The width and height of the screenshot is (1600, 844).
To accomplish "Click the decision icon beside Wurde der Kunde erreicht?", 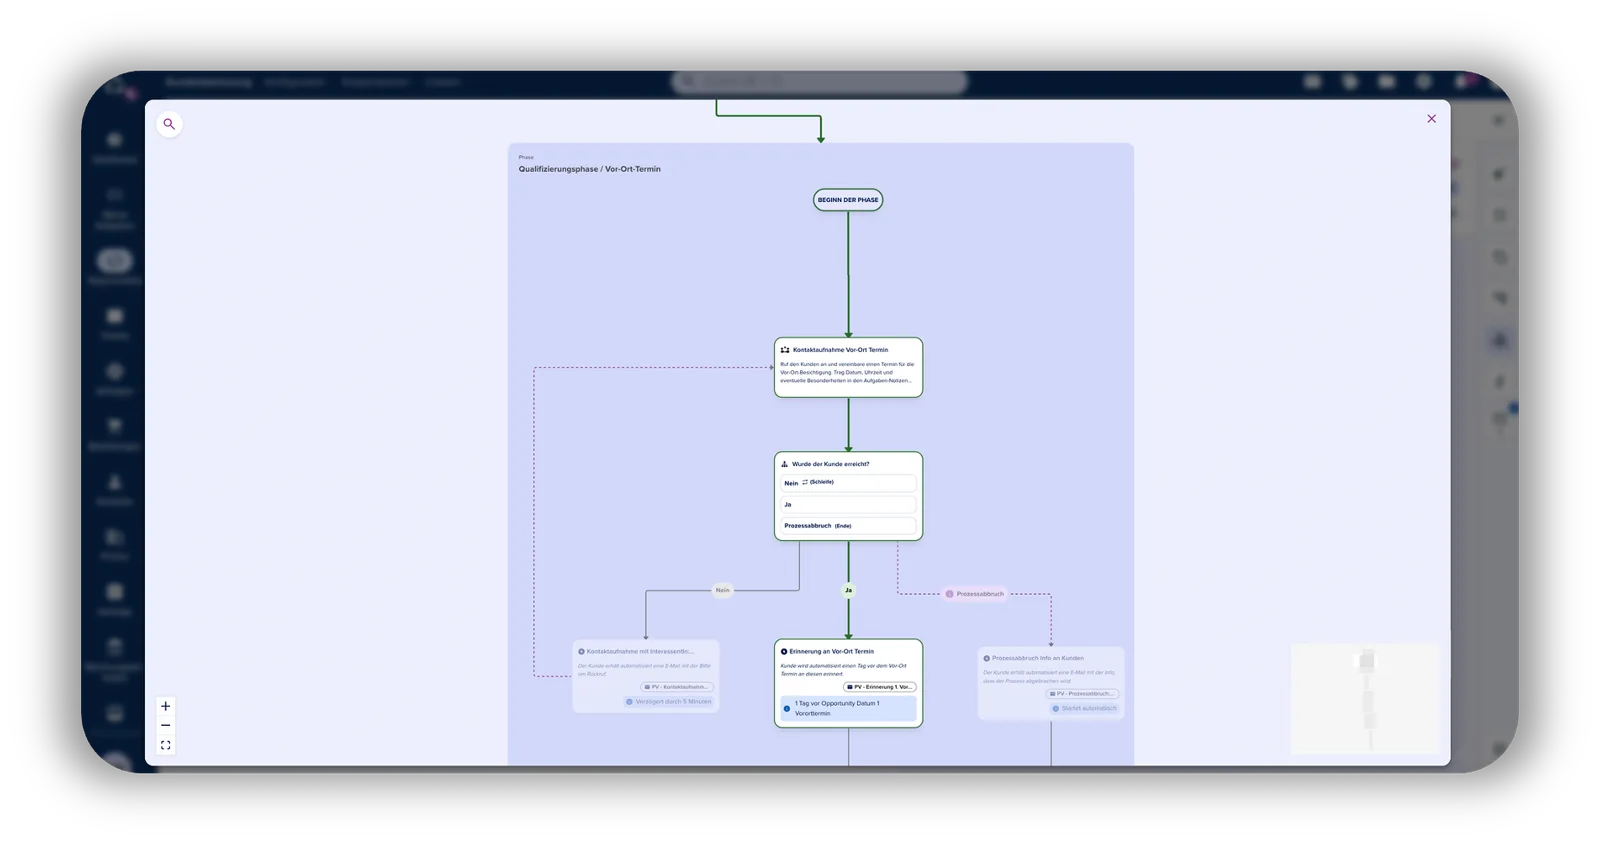I will click(x=784, y=464).
